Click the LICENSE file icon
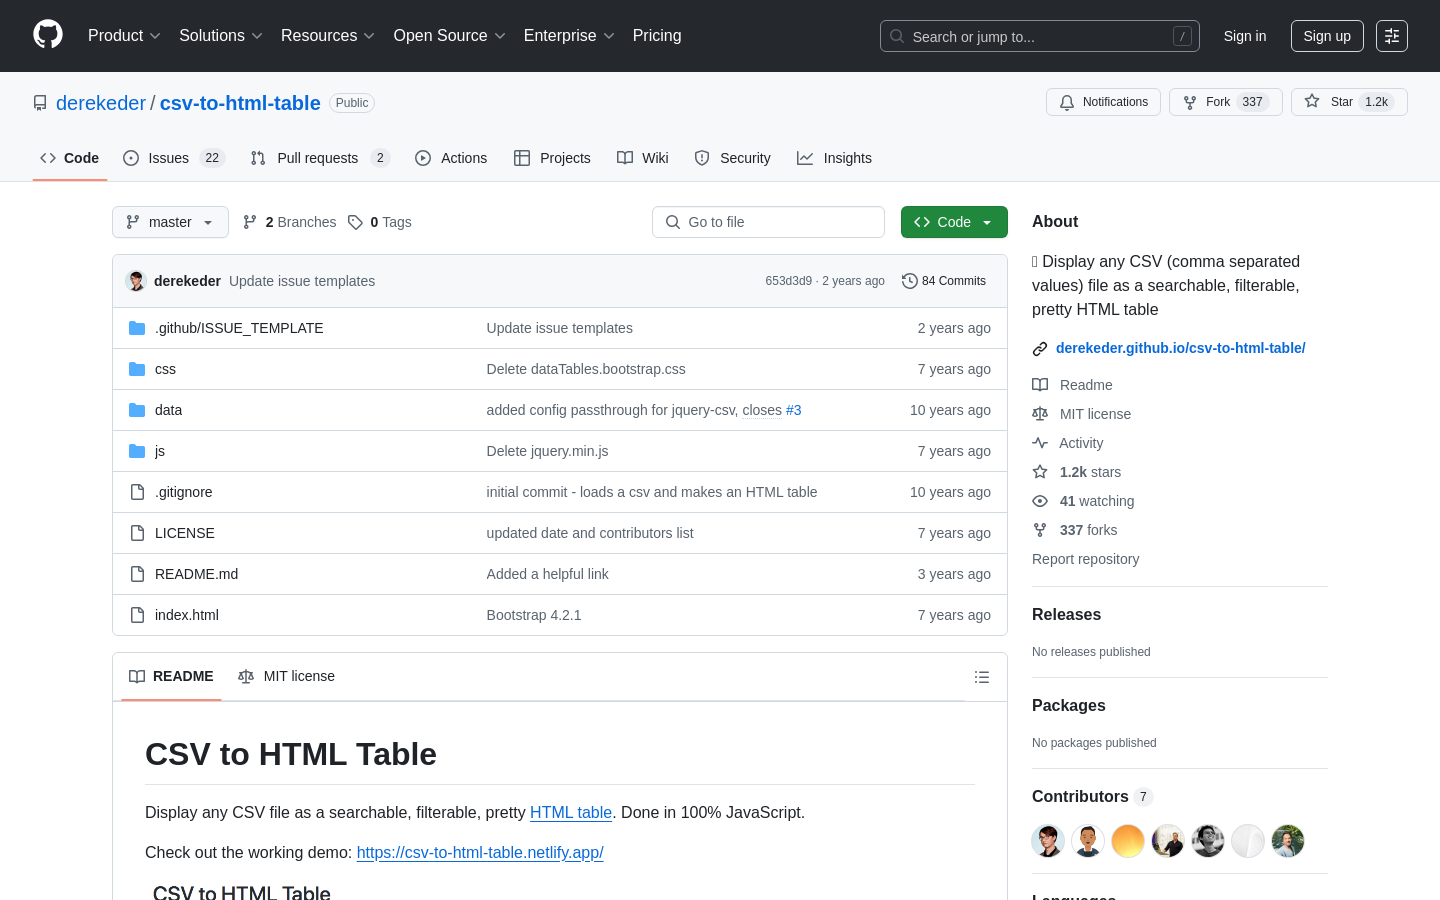Viewport: 1440px width, 900px height. (137, 533)
